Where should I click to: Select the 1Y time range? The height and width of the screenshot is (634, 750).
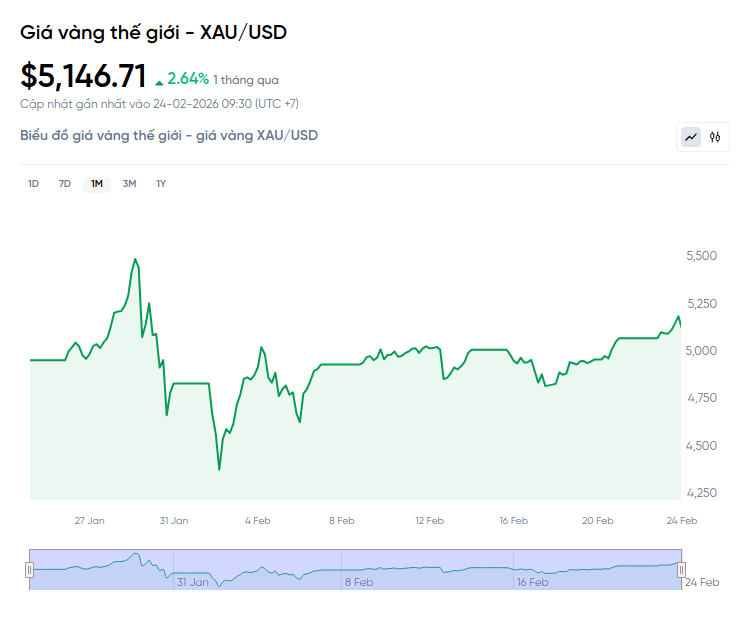(161, 184)
